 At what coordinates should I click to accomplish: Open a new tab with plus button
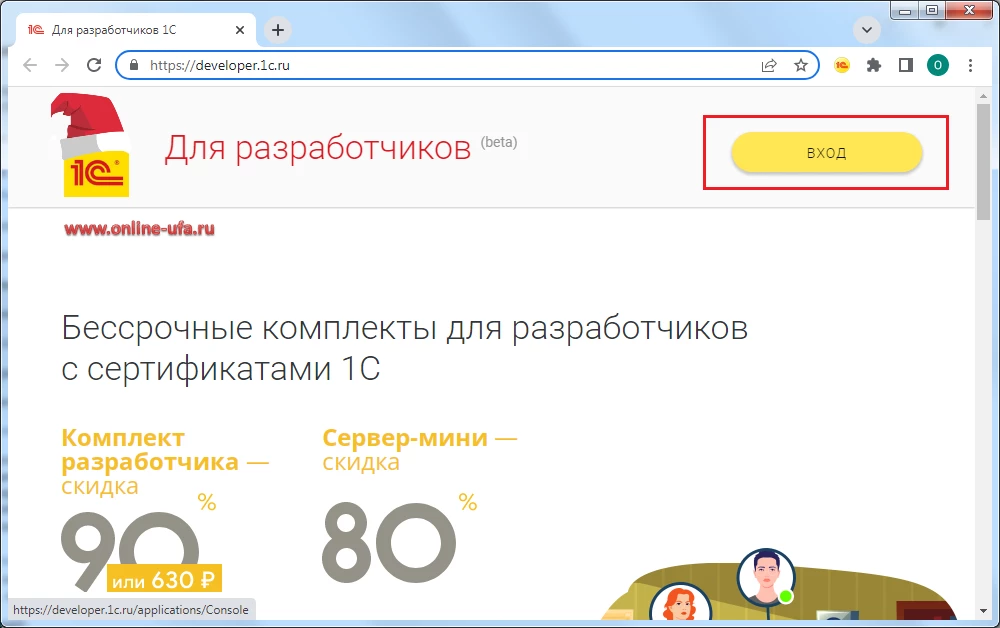[x=278, y=30]
